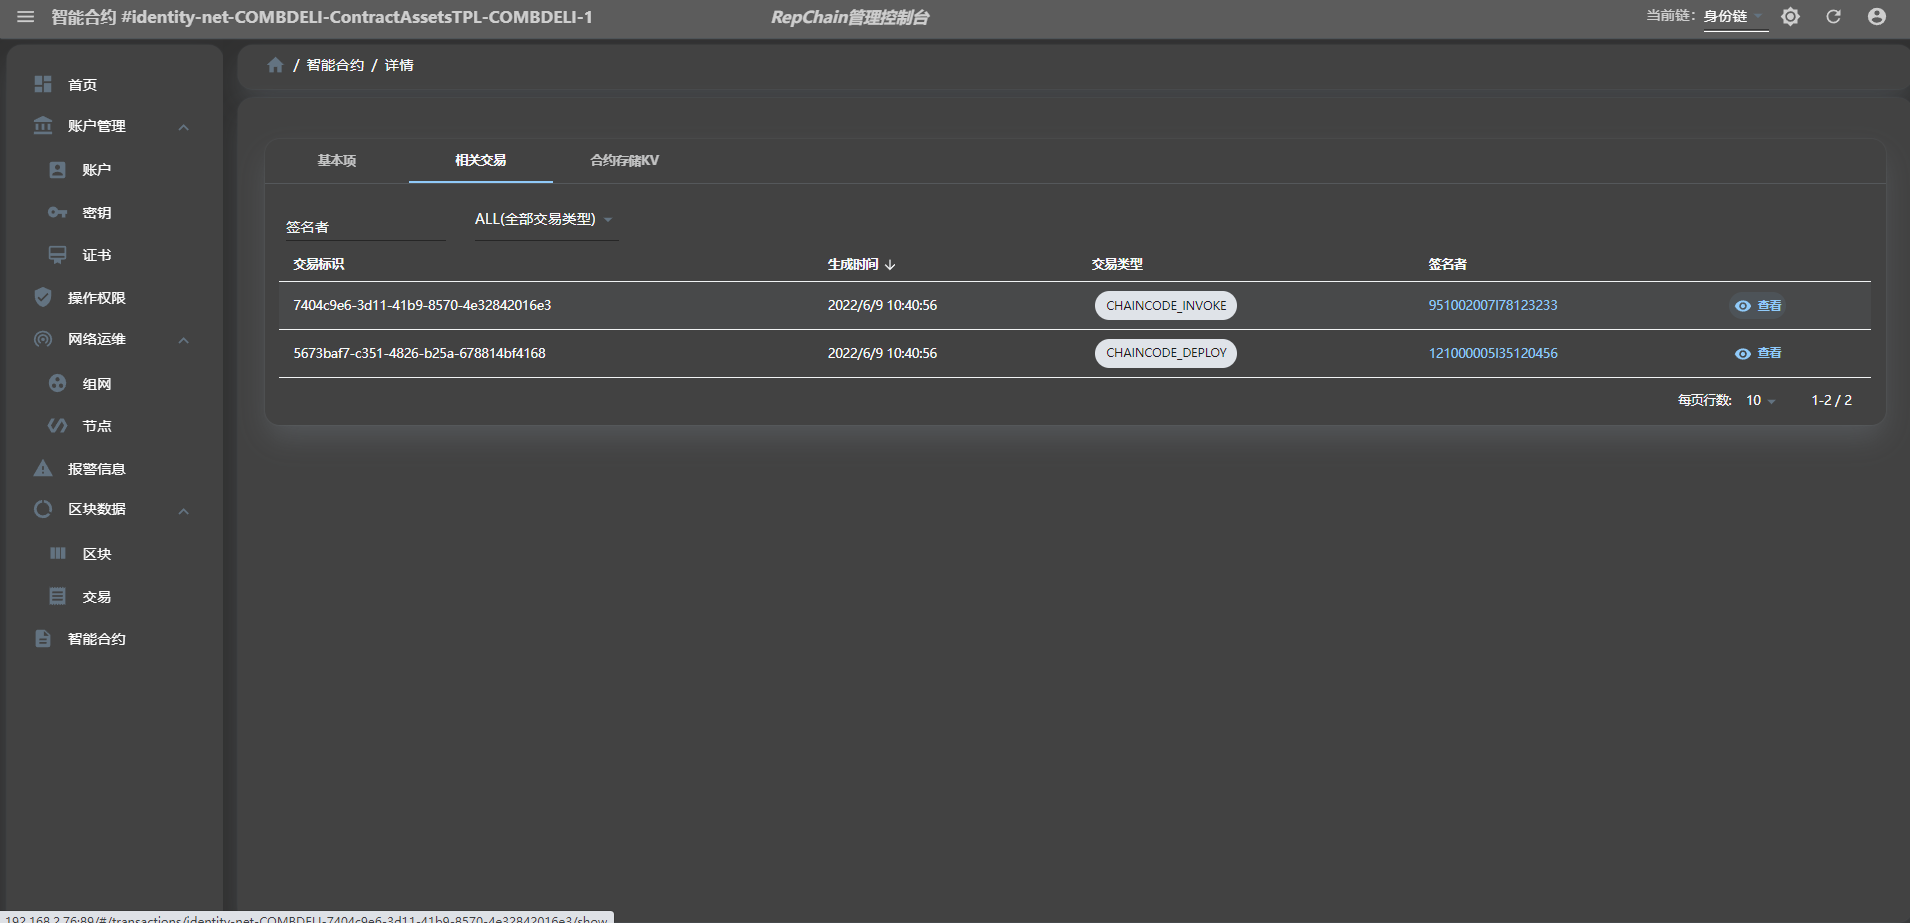Click the 网络运维 network icon
Screen dimensions: 1910x923
(x=43, y=339)
